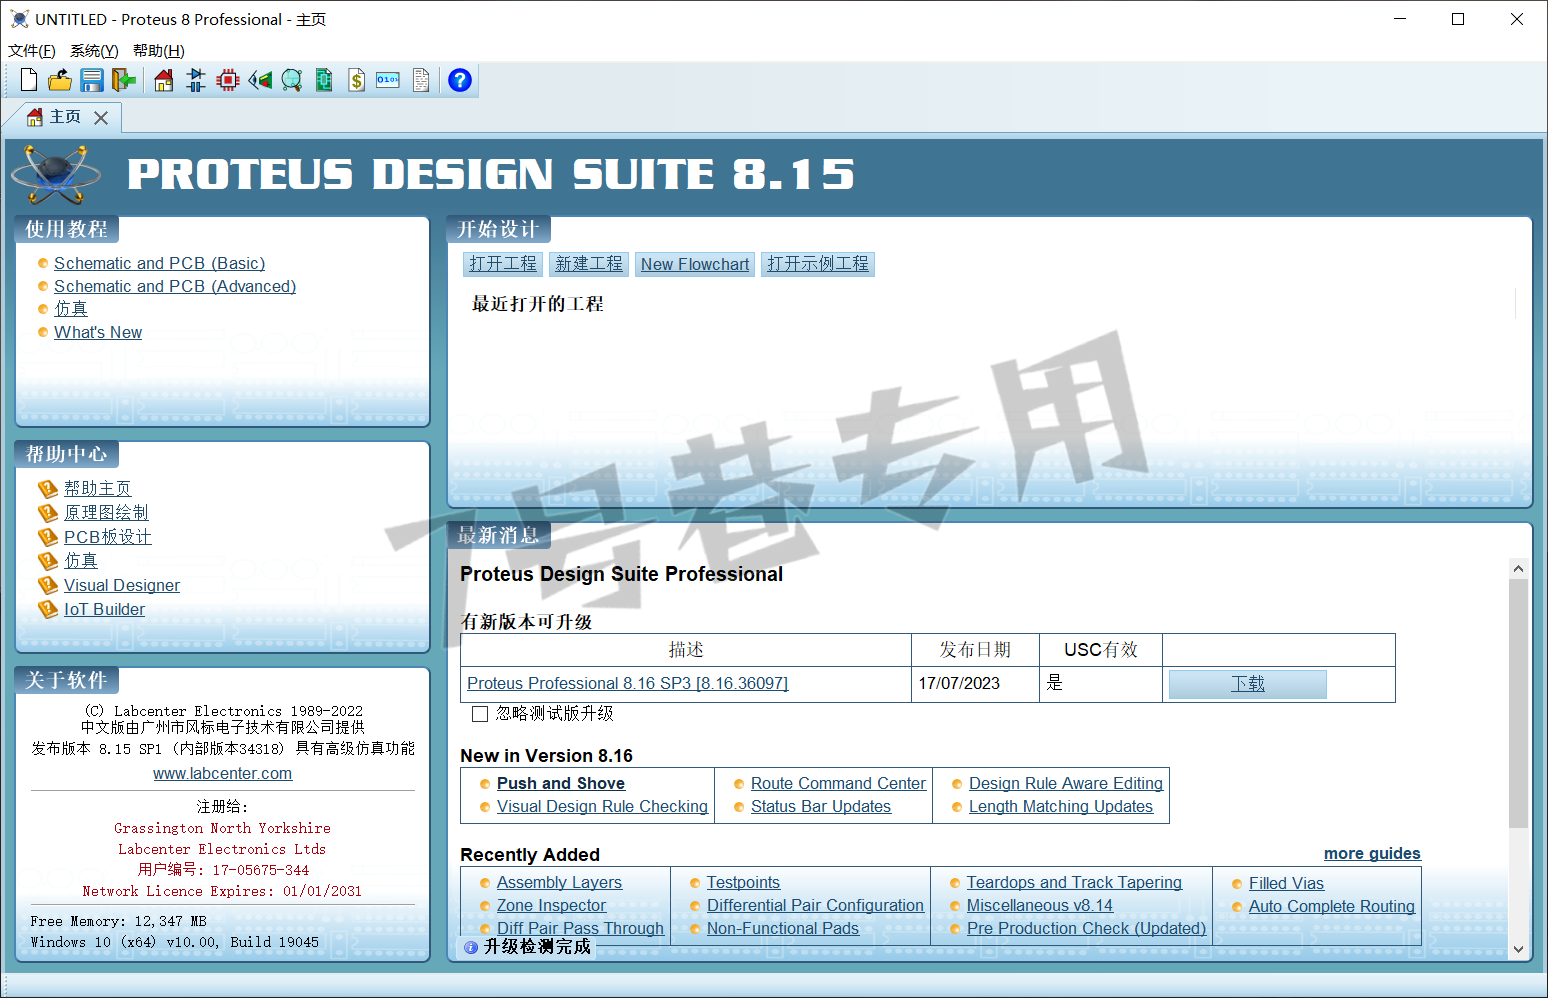1548x998 pixels.
Task: Open Gerber Viewer magnifier icon
Action: click(292, 80)
